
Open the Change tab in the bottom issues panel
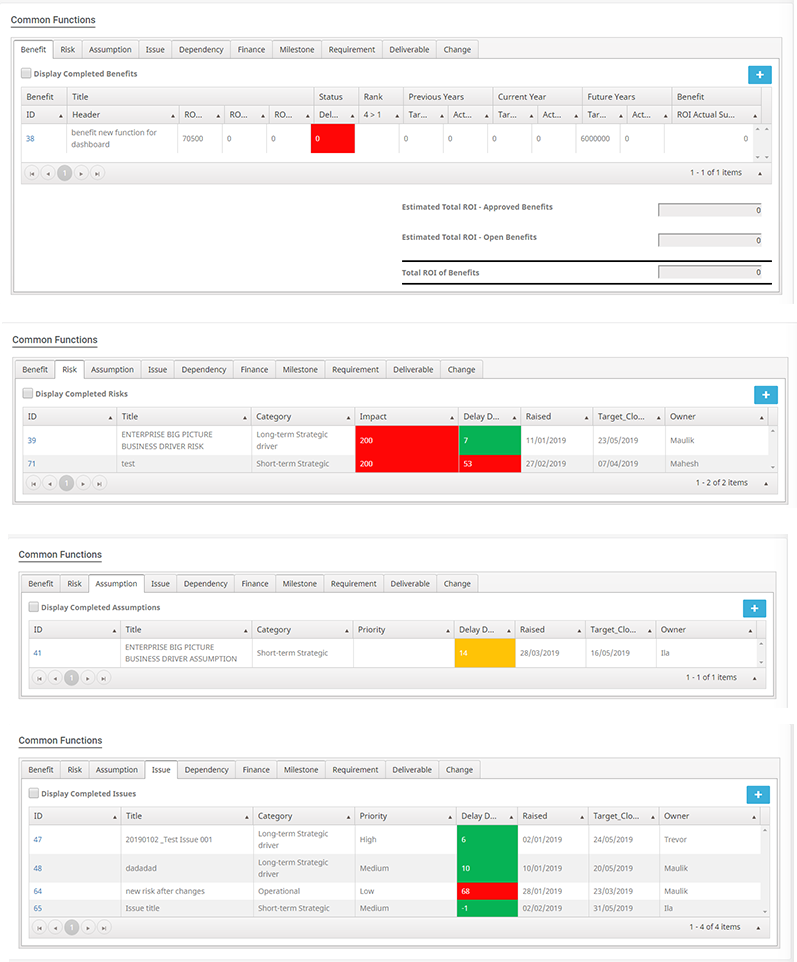coord(459,770)
